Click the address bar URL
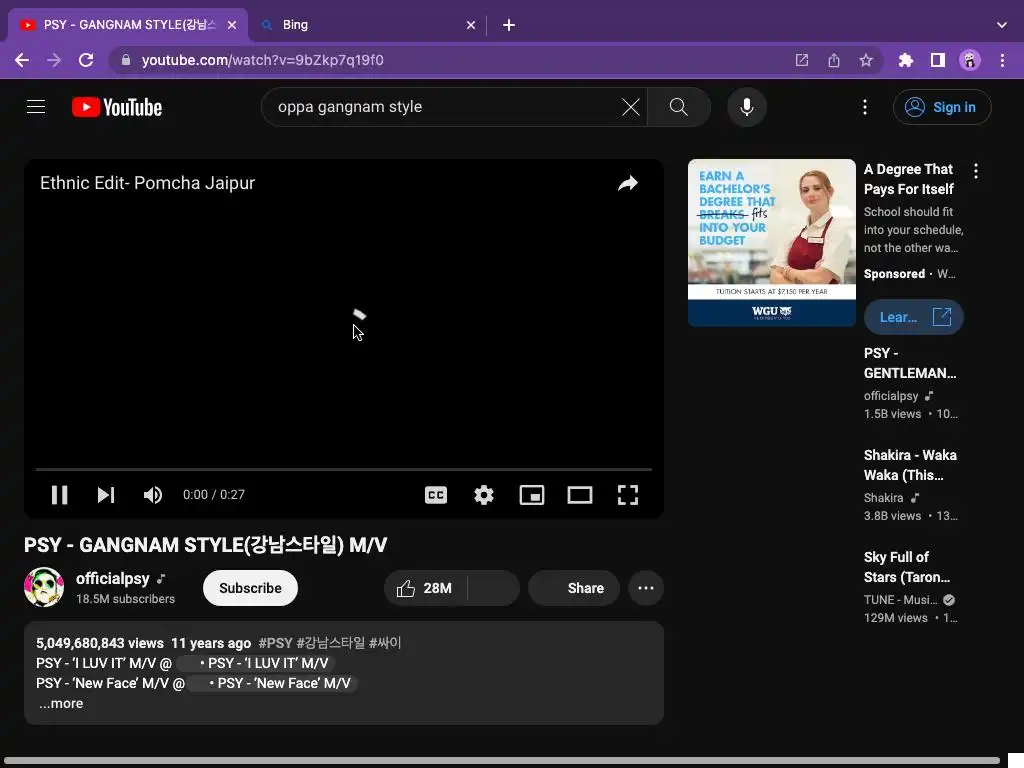The image size is (1024, 768). pos(263,60)
